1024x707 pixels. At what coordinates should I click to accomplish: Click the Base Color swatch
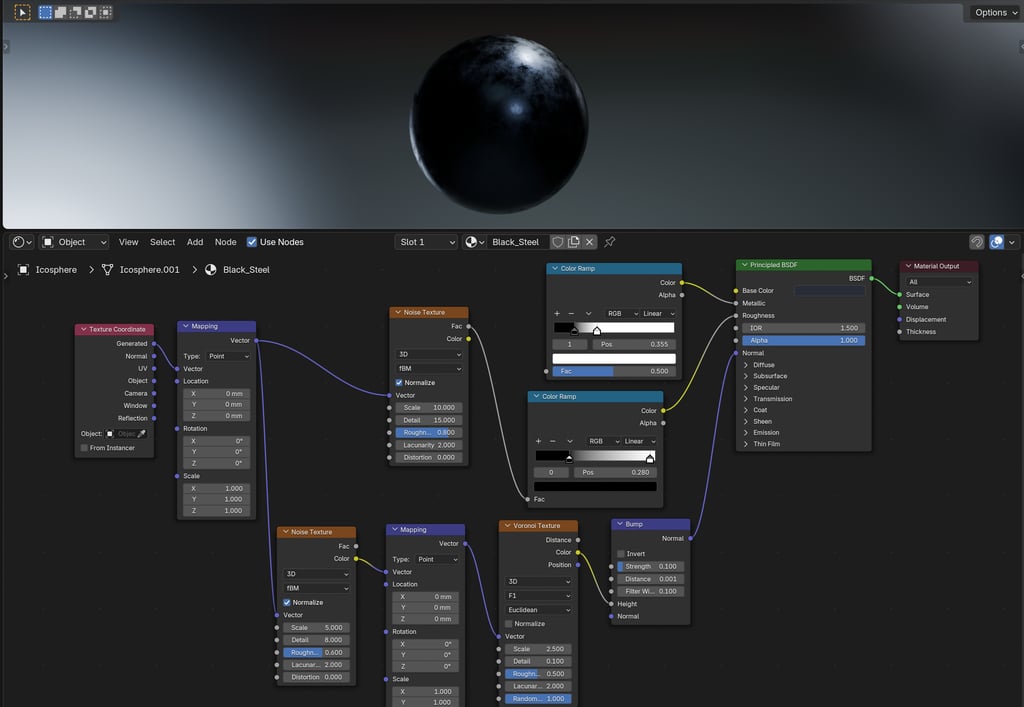pyautogui.click(x=829, y=291)
